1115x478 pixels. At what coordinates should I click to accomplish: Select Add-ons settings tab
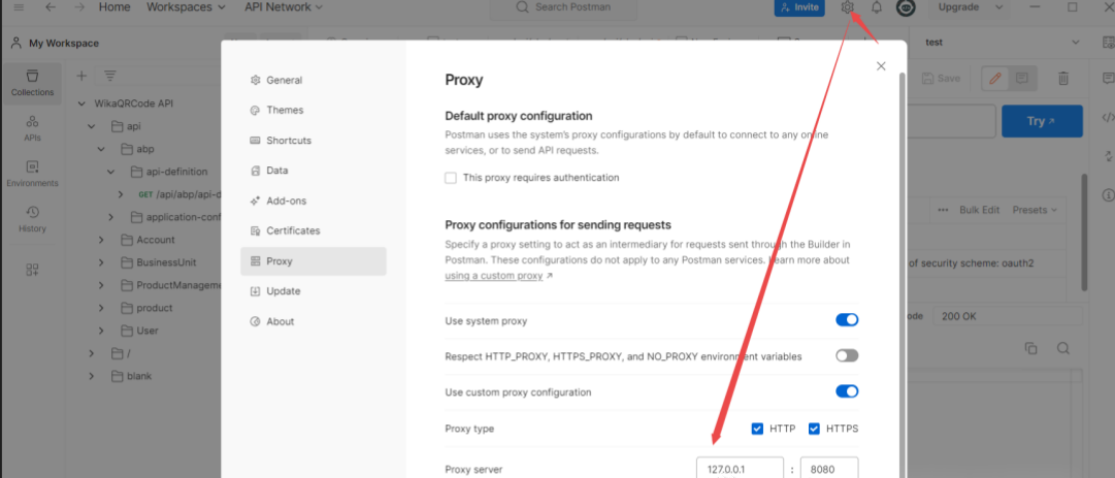tap(313, 201)
